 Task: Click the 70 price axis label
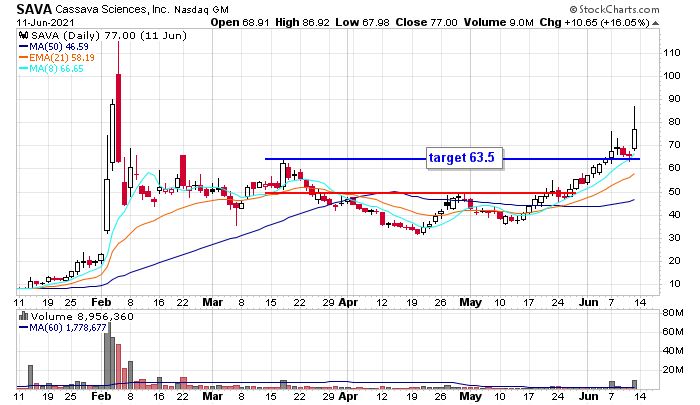(674, 145)
